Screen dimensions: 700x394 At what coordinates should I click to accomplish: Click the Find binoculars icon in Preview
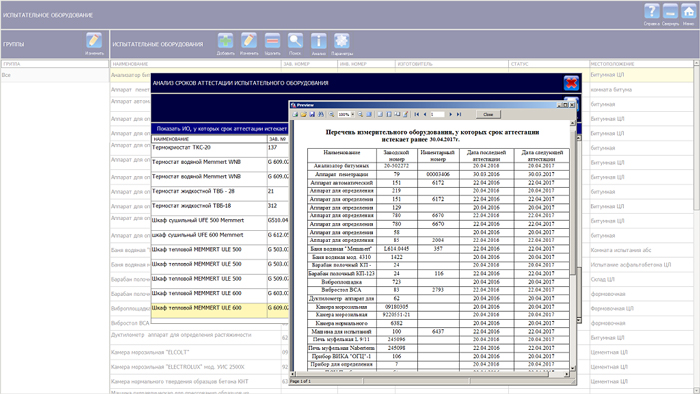click(x=321, y=114)
